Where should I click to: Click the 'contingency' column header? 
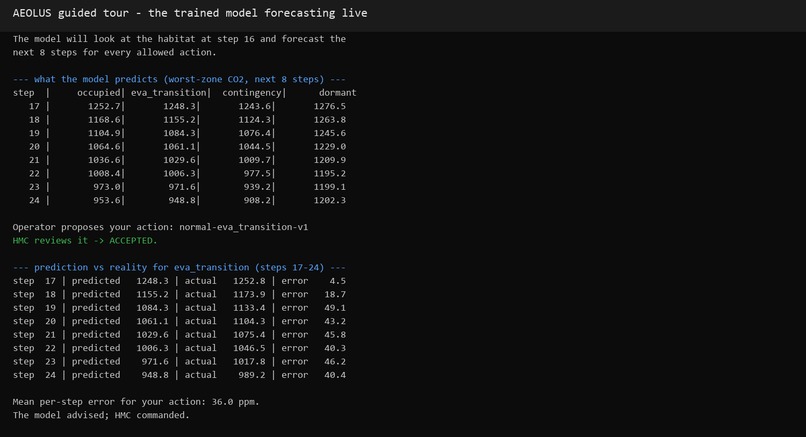point(252,93)
